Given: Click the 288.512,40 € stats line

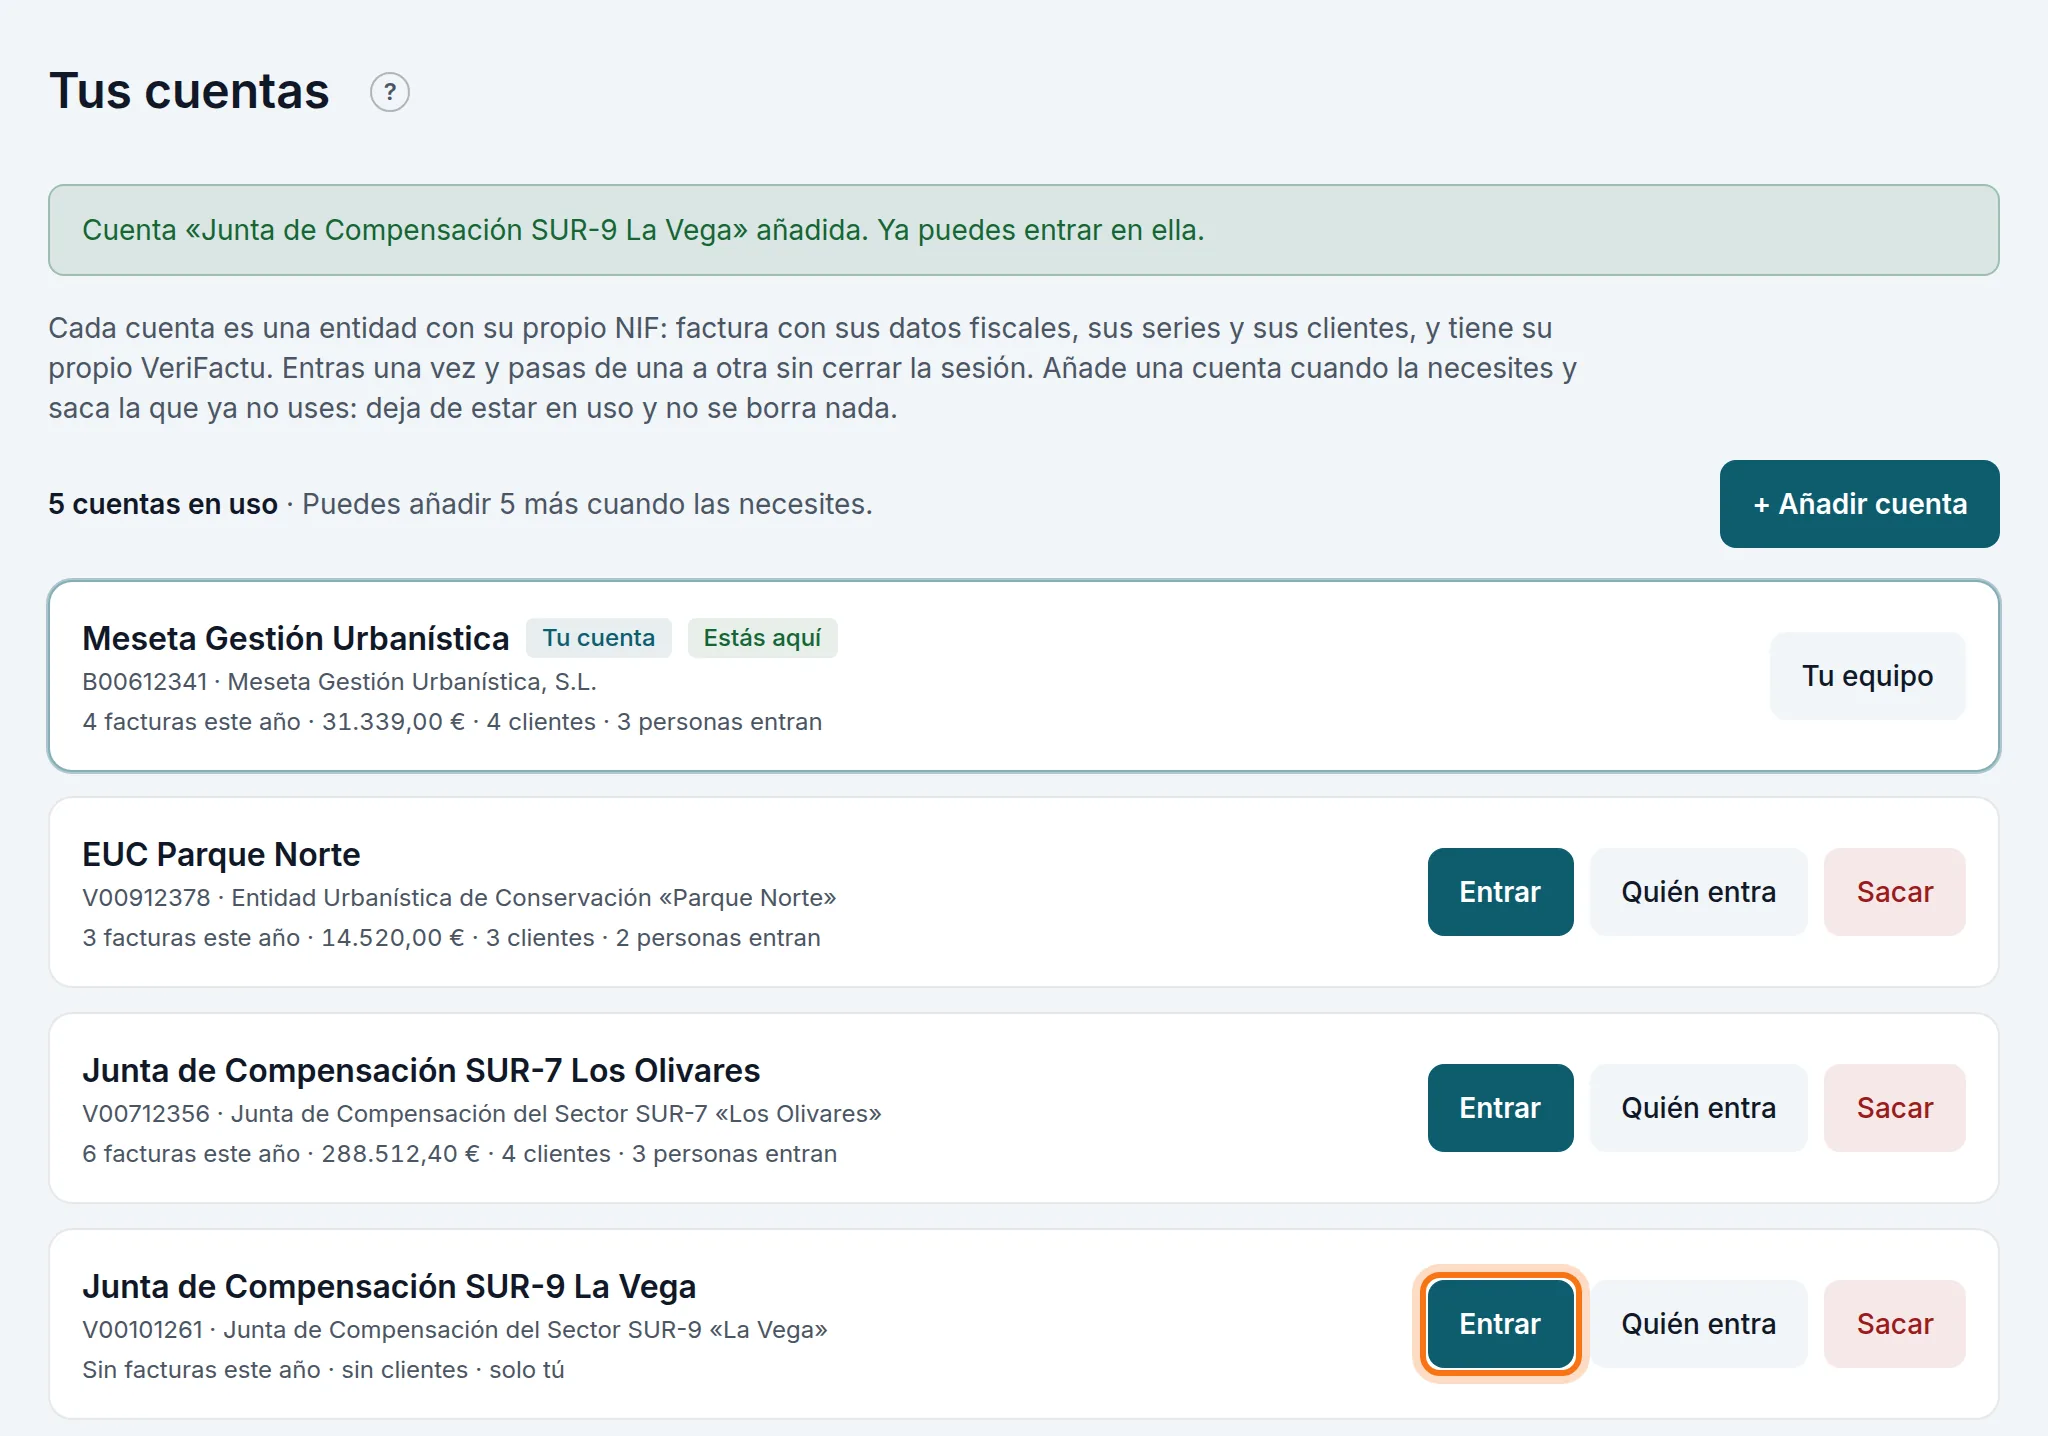Looking at the screenshot, I should (x=460, y=1154).
